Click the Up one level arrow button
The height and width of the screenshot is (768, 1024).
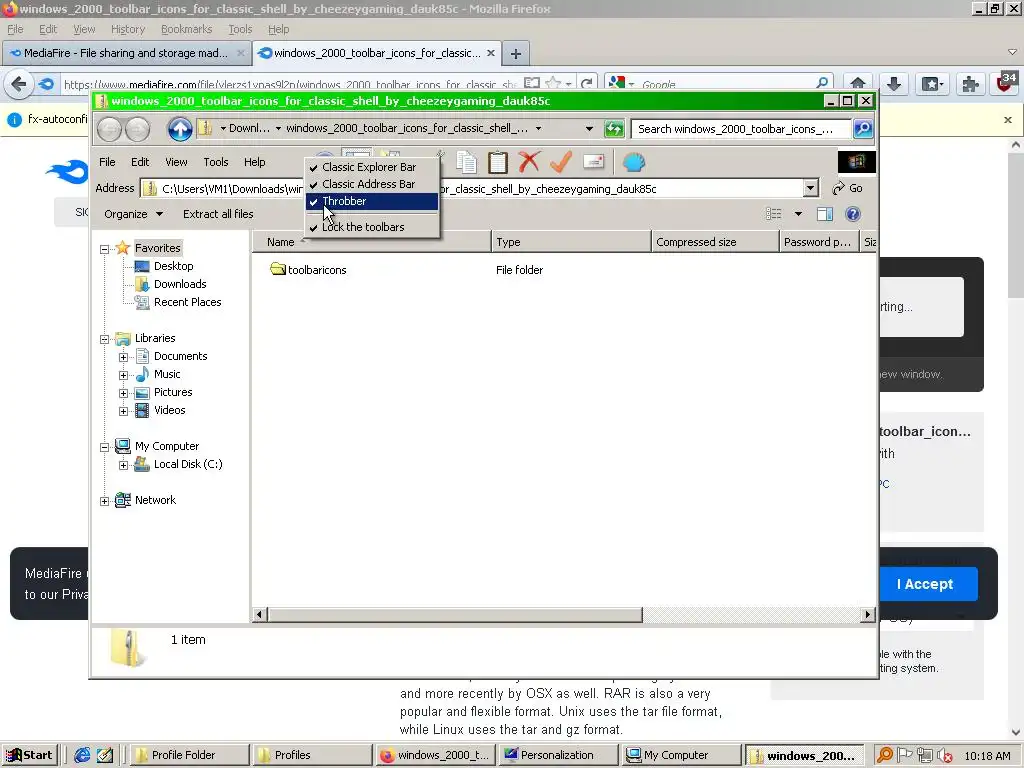[180, 129]
